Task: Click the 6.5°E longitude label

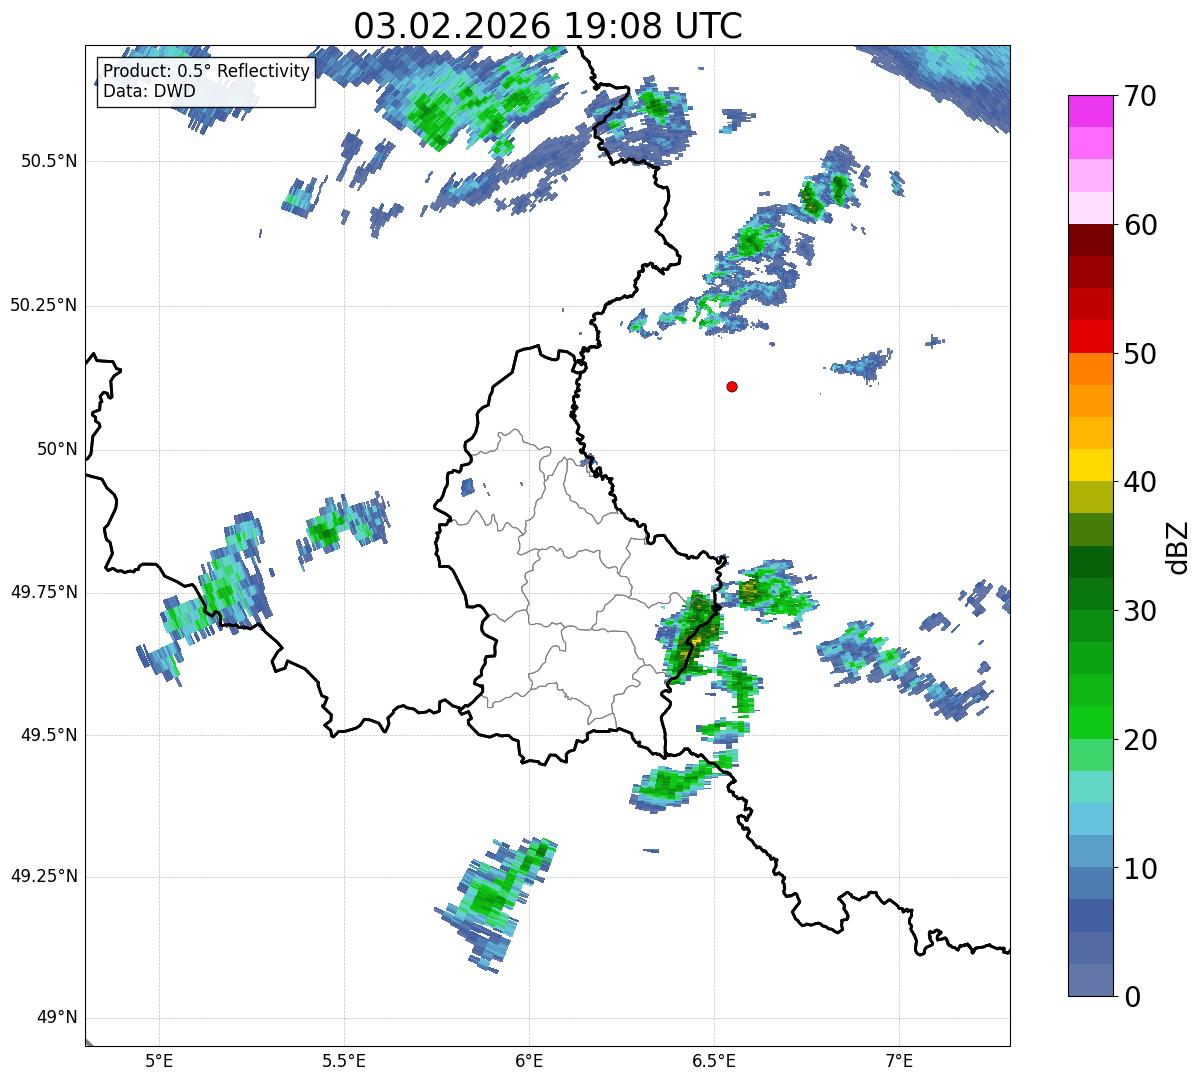Action: (x=714, y=1060)
